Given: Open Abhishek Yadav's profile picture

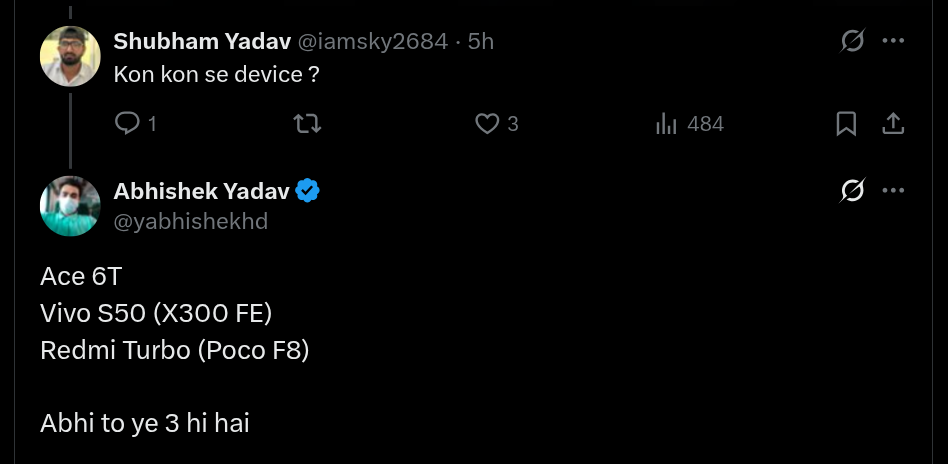Looking at the screenshot, I should [70, 206].
